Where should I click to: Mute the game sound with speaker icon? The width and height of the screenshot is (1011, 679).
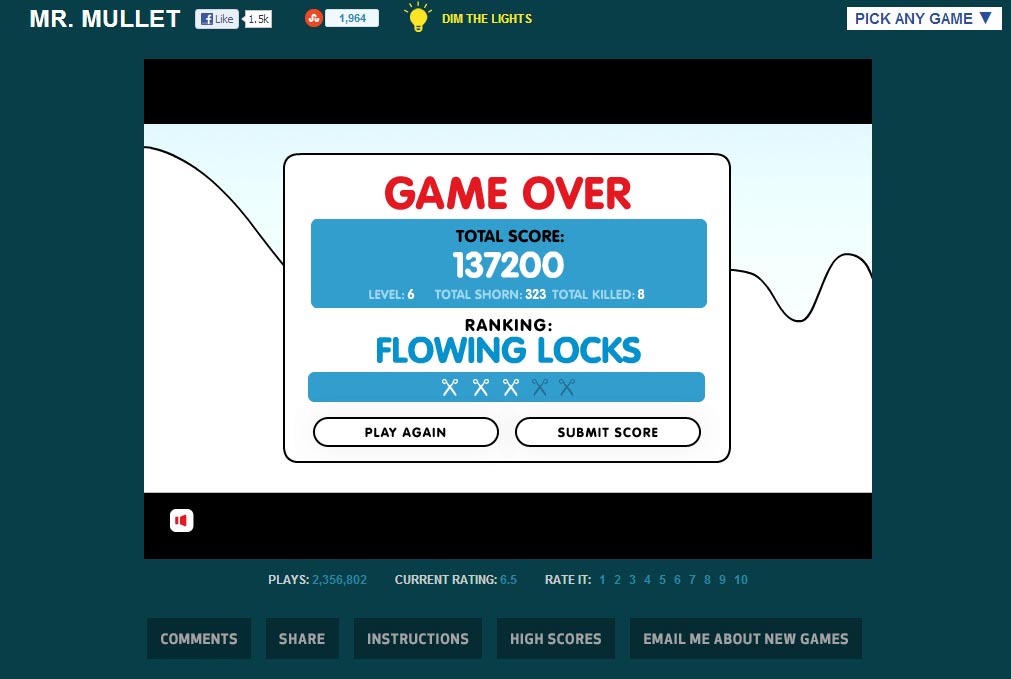click(181, 520)
